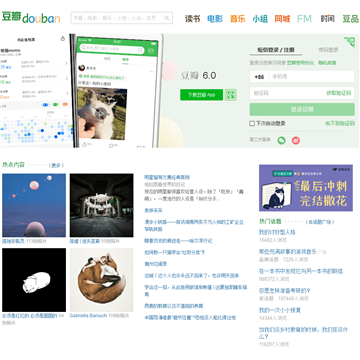
Task: Open the planets over blue sky album thumbnail
Action: coord(34,205)
